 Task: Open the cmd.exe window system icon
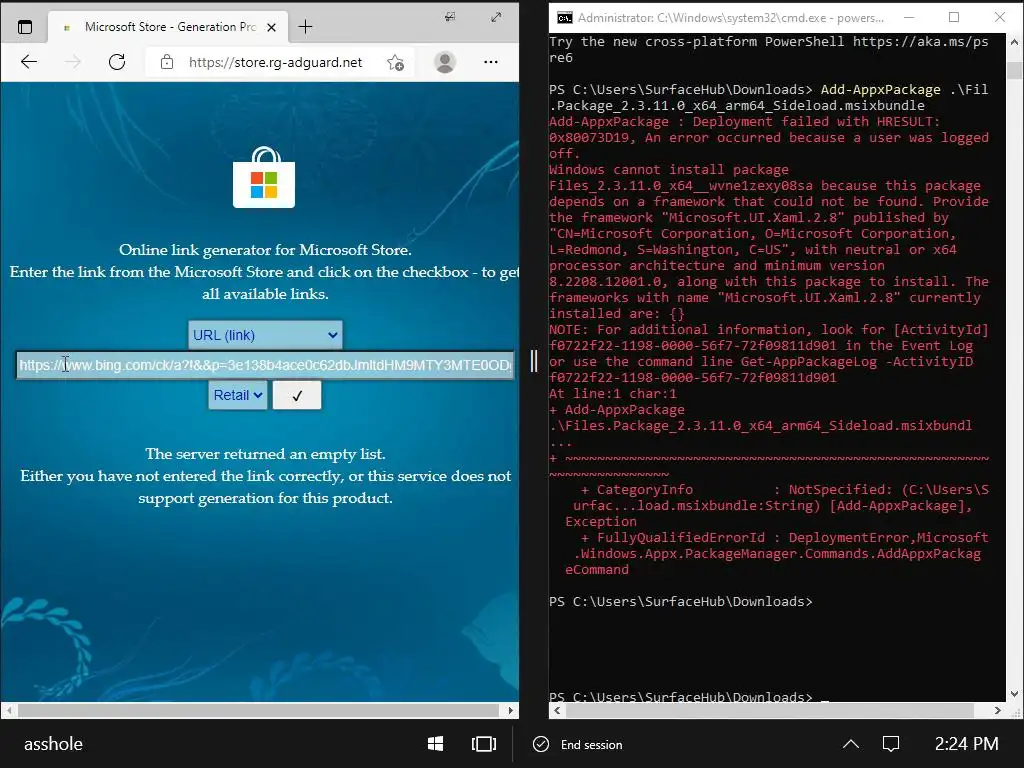564,18
